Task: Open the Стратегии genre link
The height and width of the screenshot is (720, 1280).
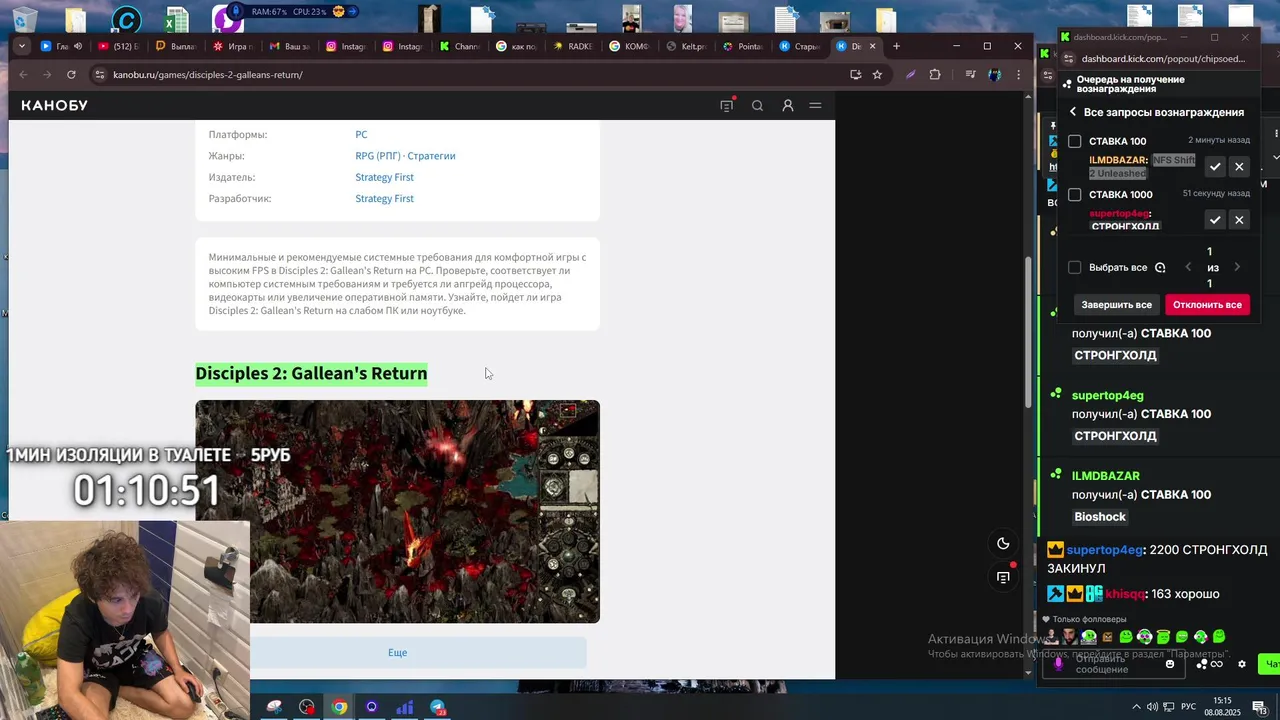Action: click(x=431, y=156)
